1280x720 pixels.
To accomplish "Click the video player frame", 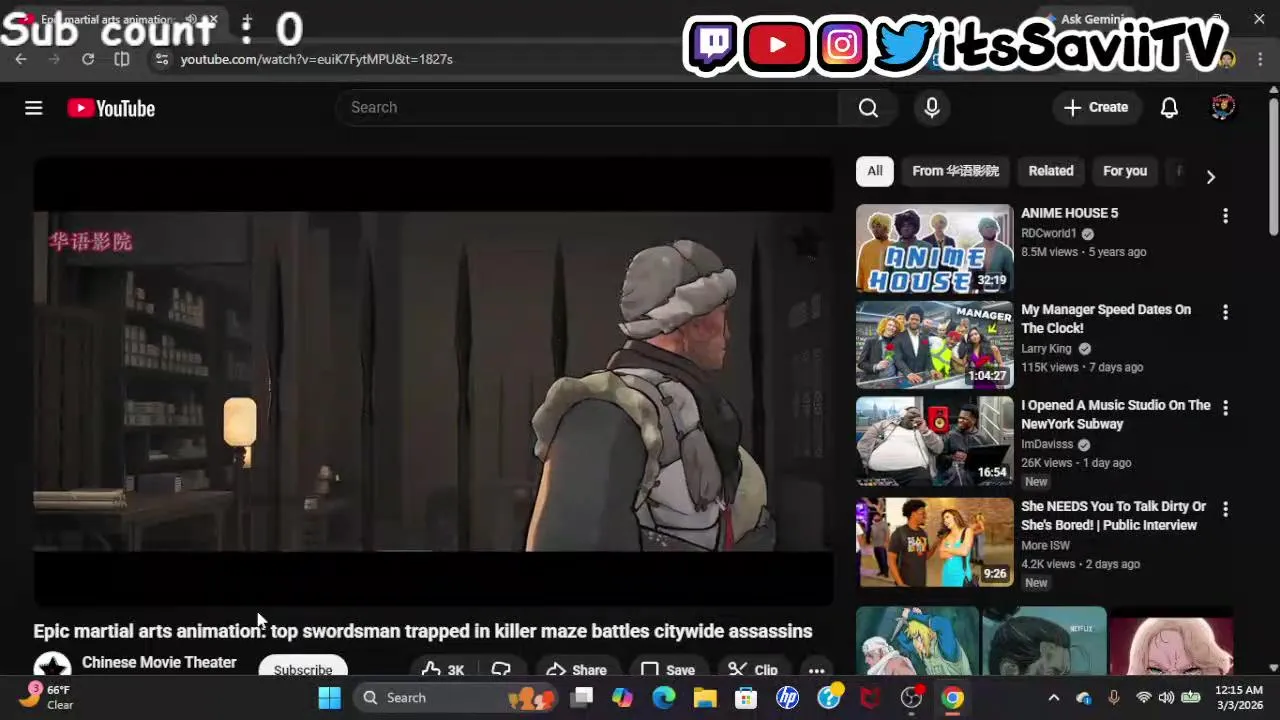I will [433, 381].
